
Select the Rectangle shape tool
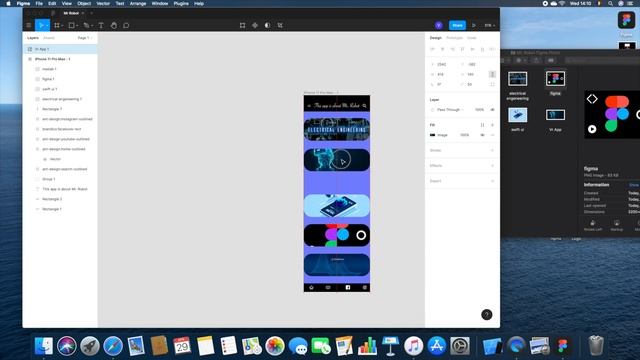(71, 25)
